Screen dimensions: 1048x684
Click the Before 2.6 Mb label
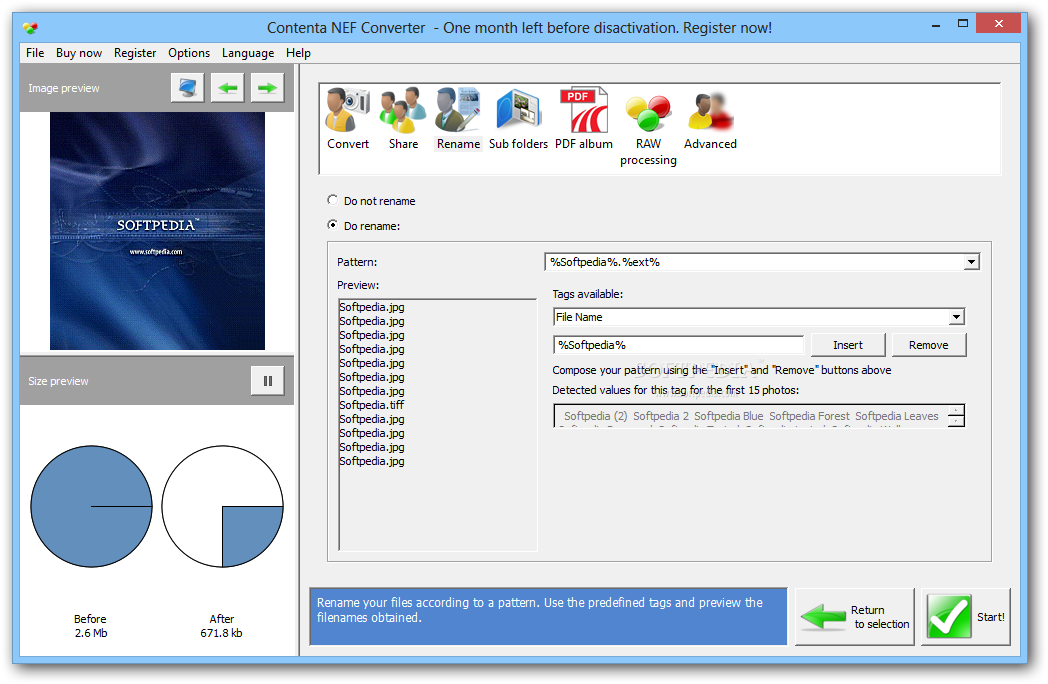pos(90,626)
